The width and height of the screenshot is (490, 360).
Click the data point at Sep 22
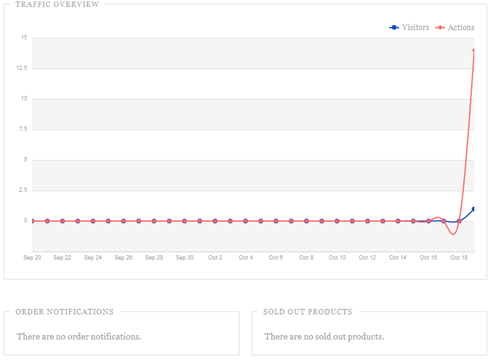[x=62, y=221]
